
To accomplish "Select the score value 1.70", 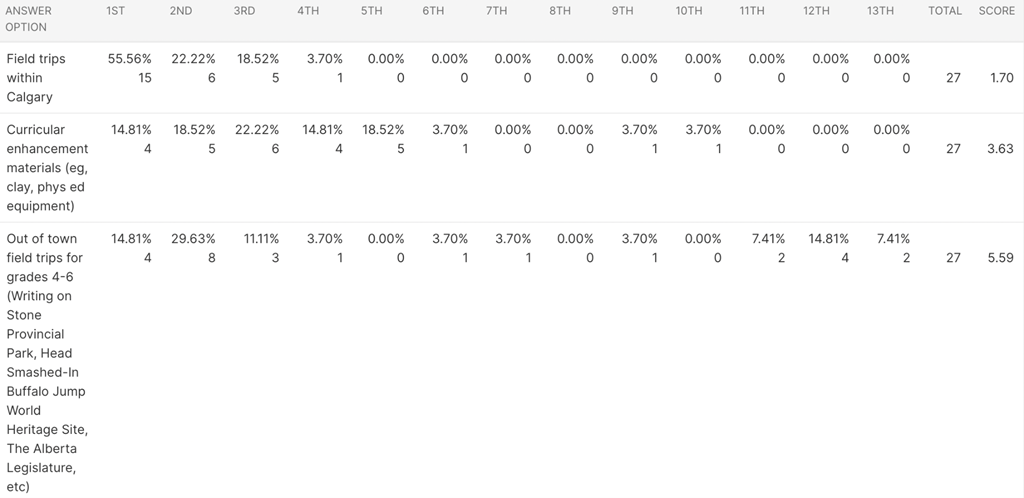I will point(1001,78).
